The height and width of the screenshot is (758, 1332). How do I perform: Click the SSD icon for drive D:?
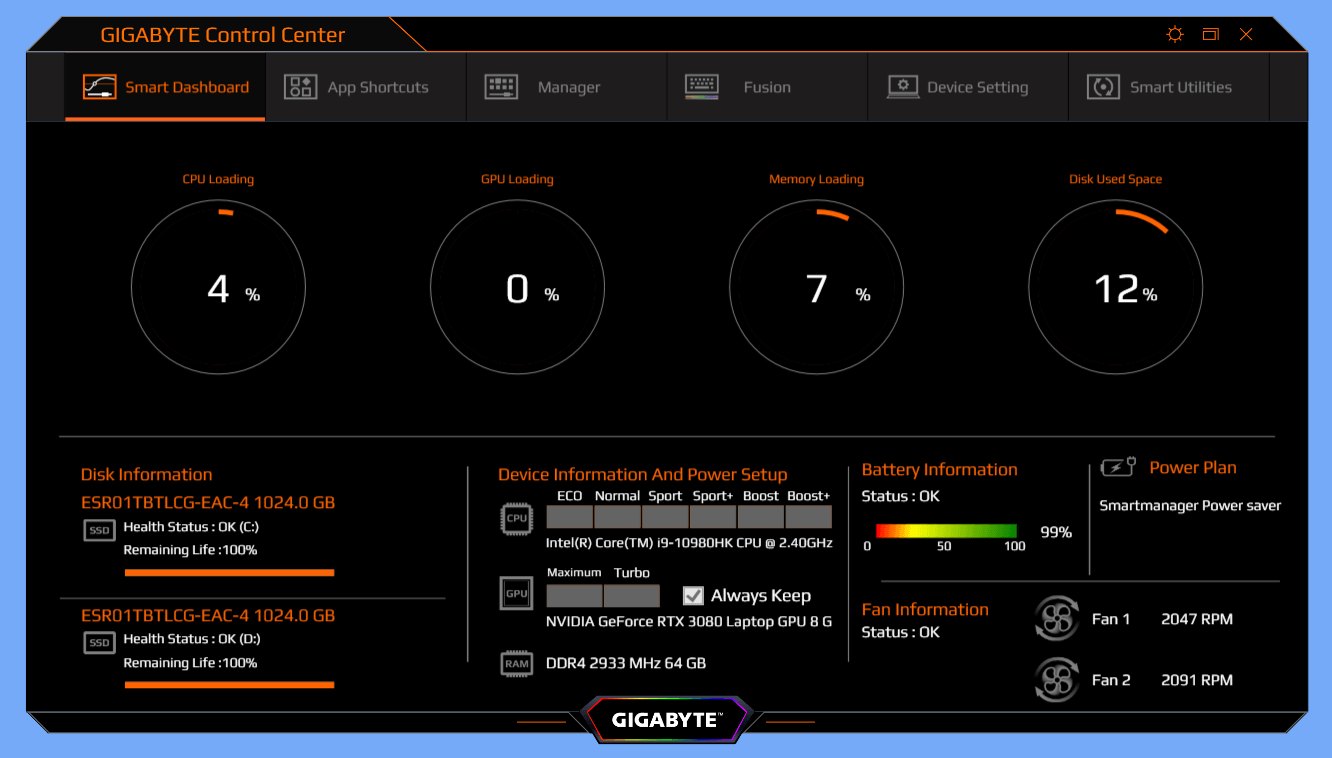click(100, 643)
